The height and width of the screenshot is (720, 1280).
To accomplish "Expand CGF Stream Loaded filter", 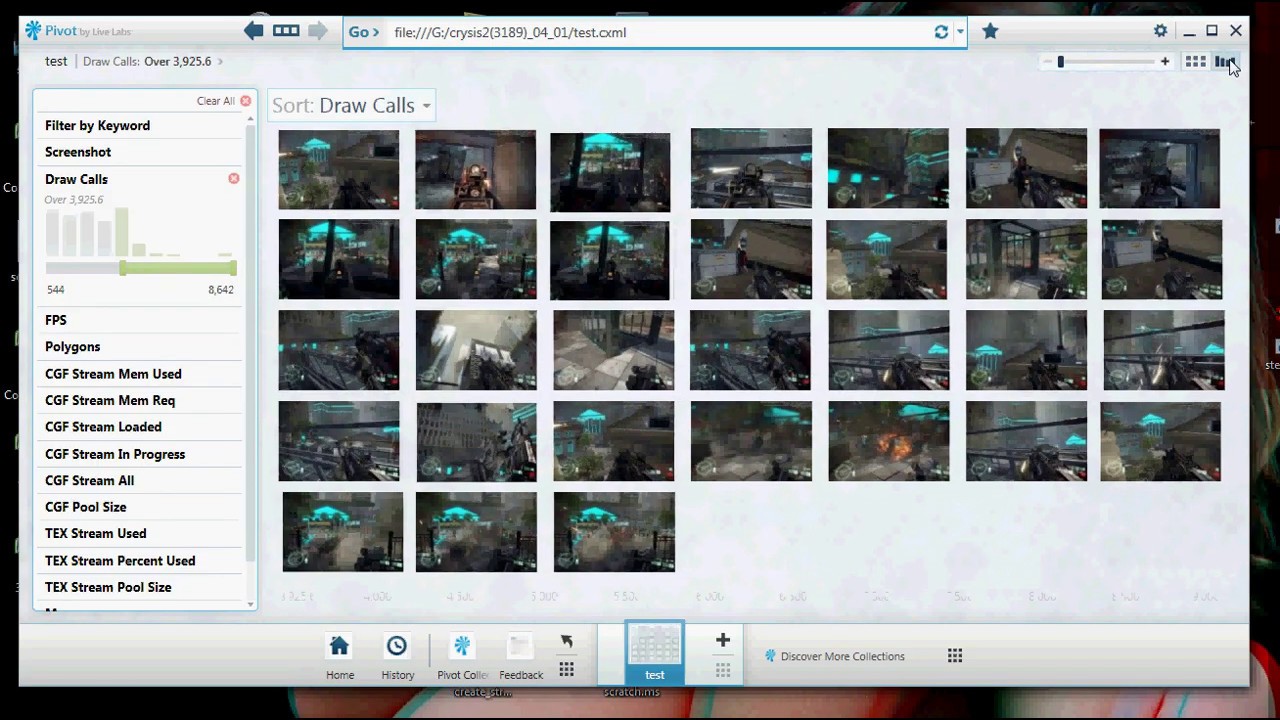I will pos(103,427).
